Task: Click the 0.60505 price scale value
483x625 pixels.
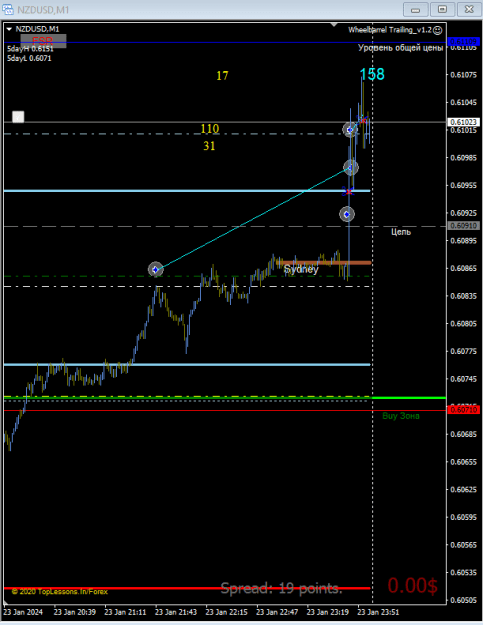Action: [463, 600]
